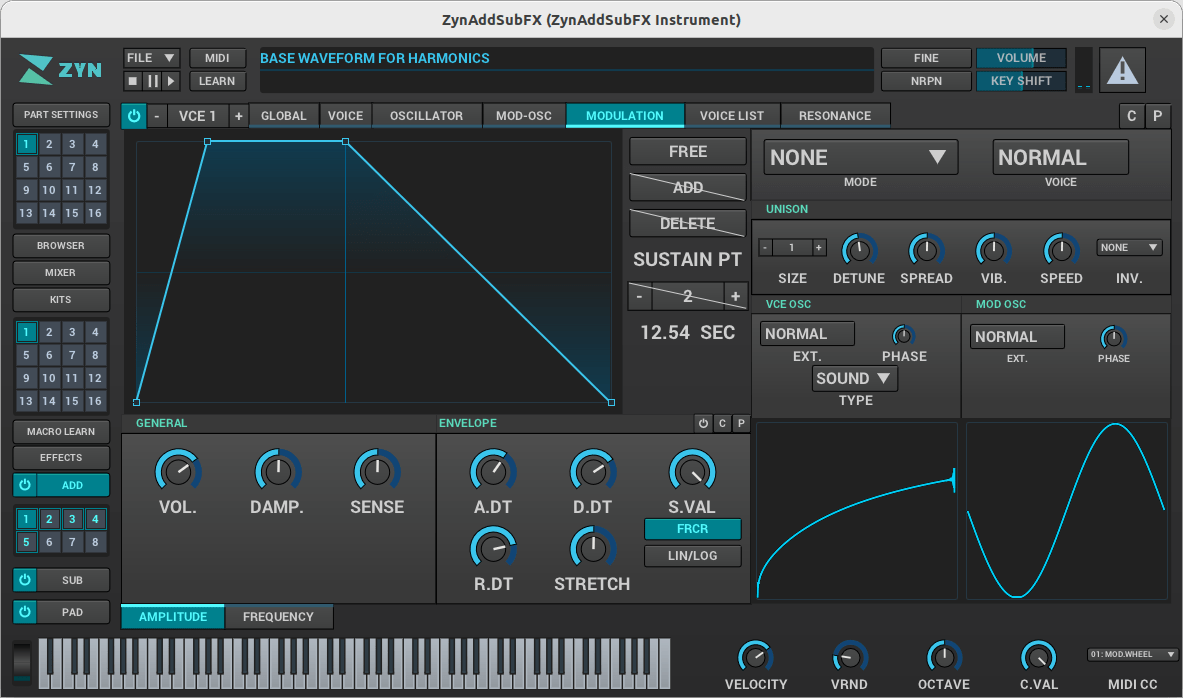Click the stop playback icon
1183x698 pixels.
tap(133, 81)
